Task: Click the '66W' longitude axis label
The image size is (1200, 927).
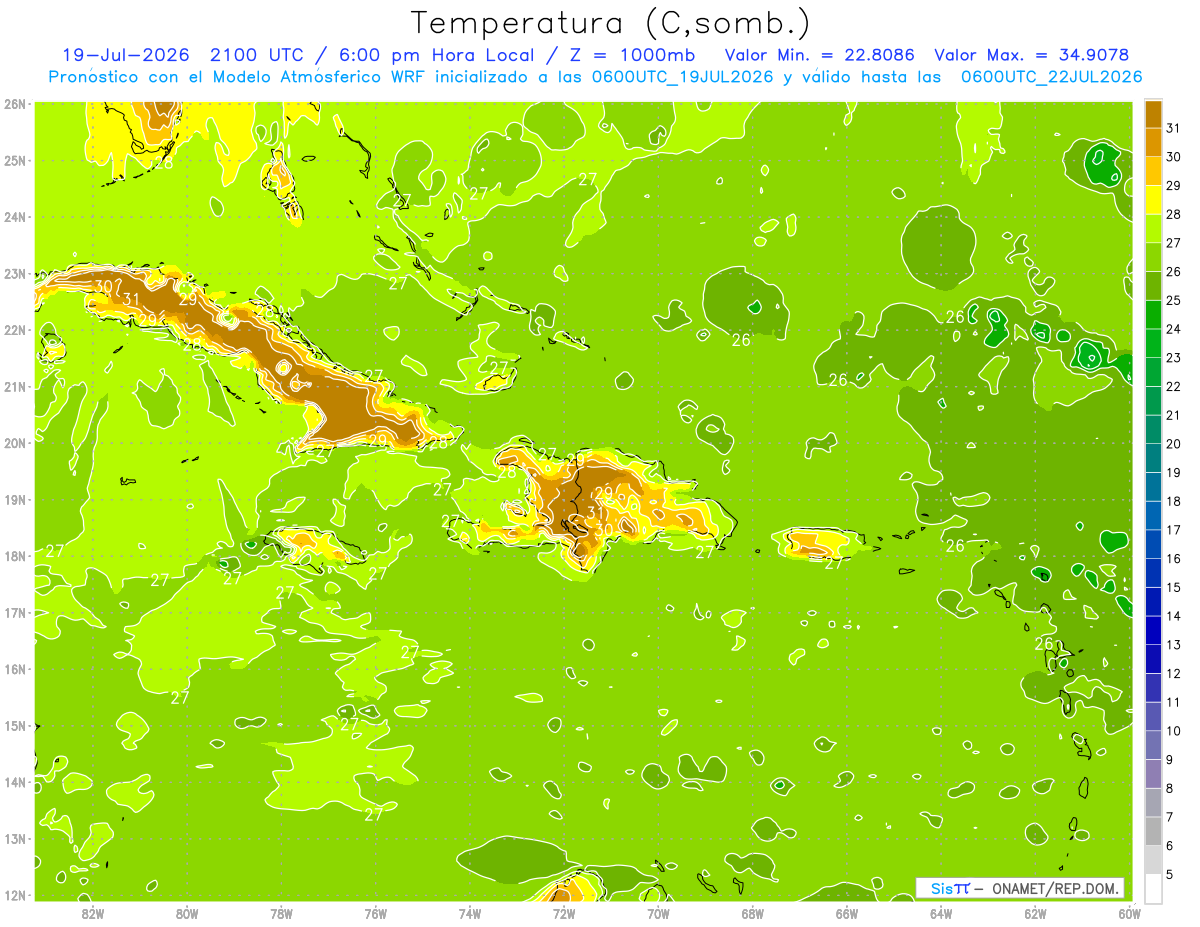Action: coord(847,913)
